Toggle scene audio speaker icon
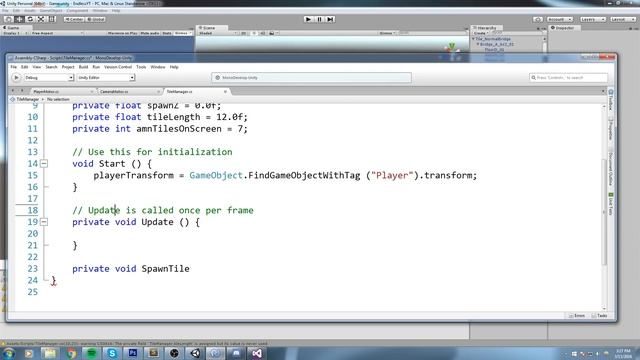This screenshot has width=640, height=360. [263, 33]
